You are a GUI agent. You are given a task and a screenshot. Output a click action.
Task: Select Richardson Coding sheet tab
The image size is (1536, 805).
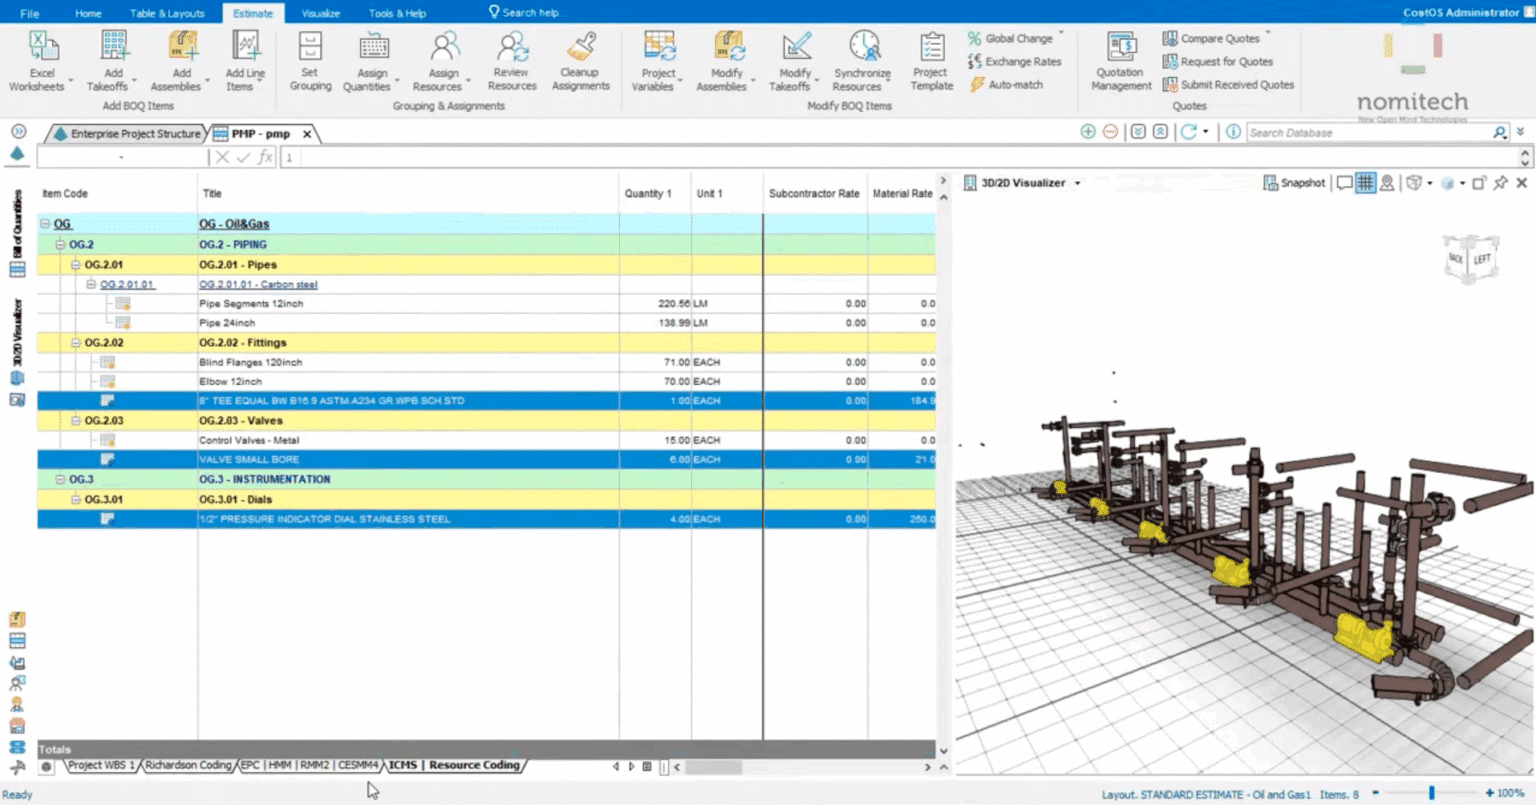click(188, 765)
